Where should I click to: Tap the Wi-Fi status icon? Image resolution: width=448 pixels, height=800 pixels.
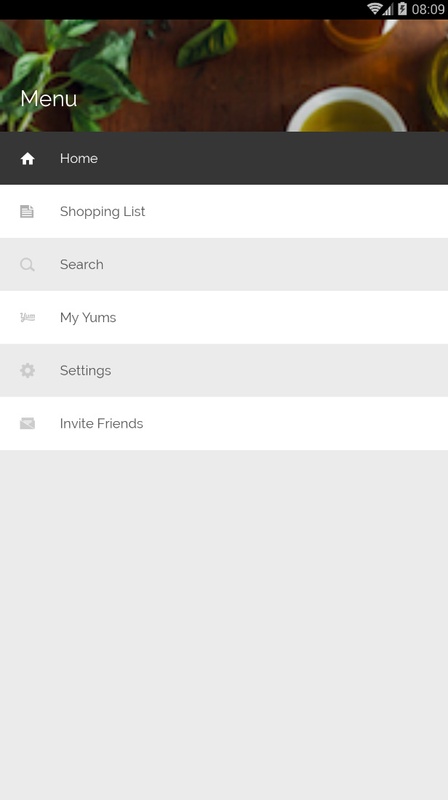click(375, 9)
